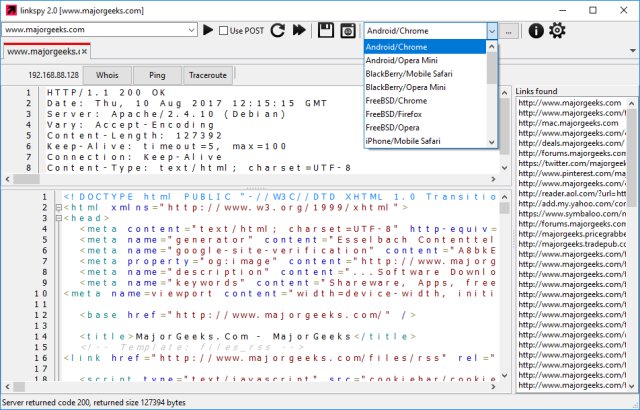Expand the URL address dropdown arrow
Viewport: 640px width, 410px height.
[x=190, y=31]
